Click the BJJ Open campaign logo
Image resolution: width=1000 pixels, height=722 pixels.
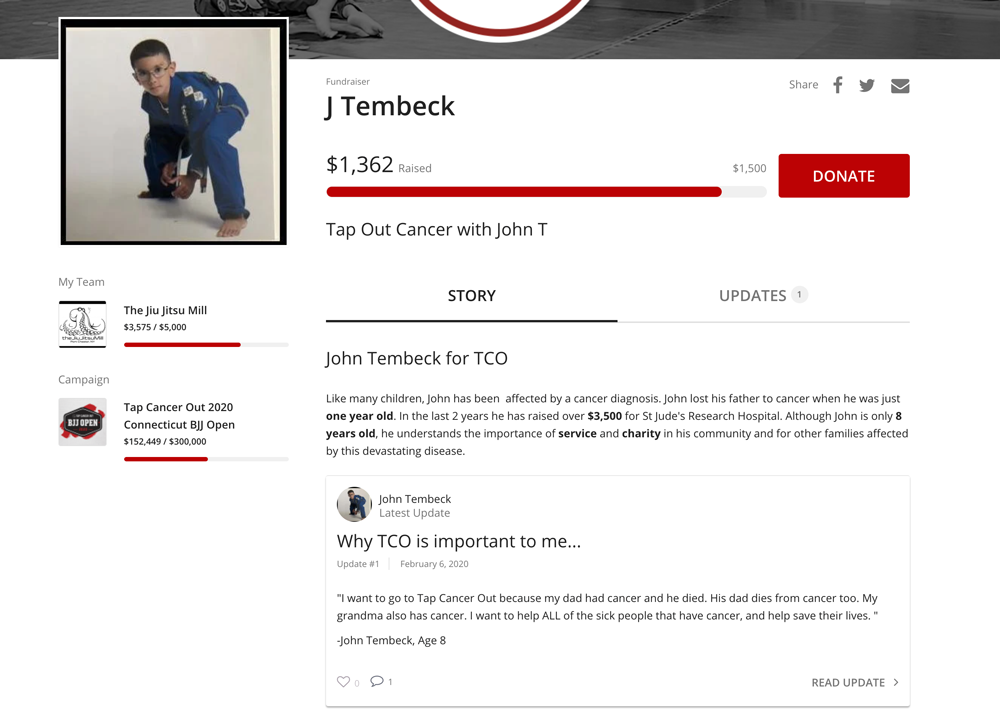(82, 422)
